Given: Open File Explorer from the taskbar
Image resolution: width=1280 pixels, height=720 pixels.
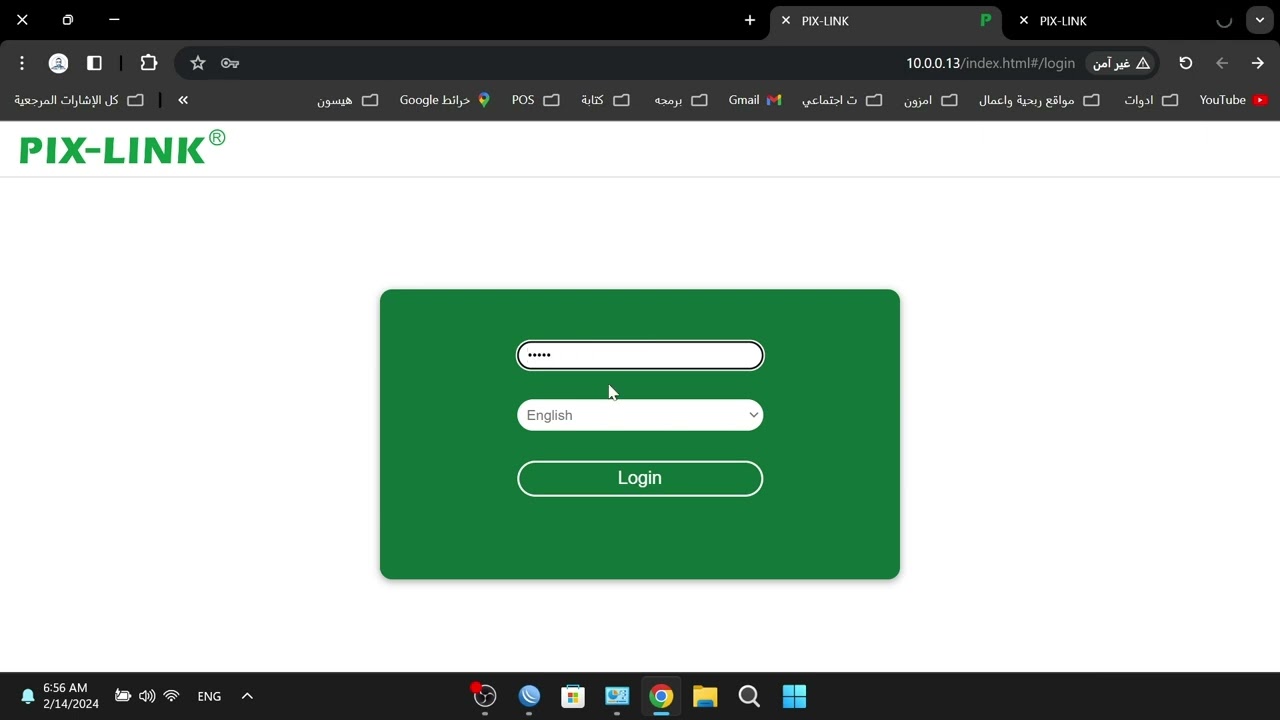Looking at the screenshot, I should [705, 696].
